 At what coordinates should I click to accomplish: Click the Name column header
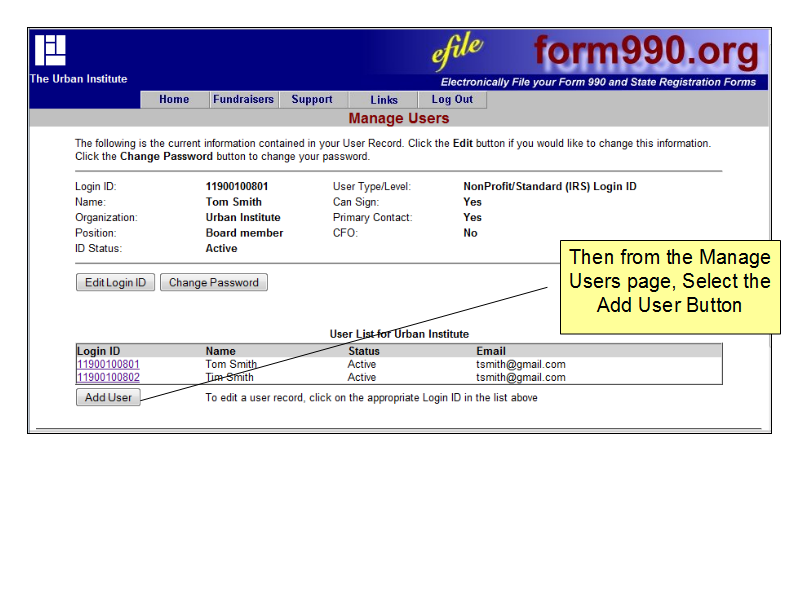[221, 351]
